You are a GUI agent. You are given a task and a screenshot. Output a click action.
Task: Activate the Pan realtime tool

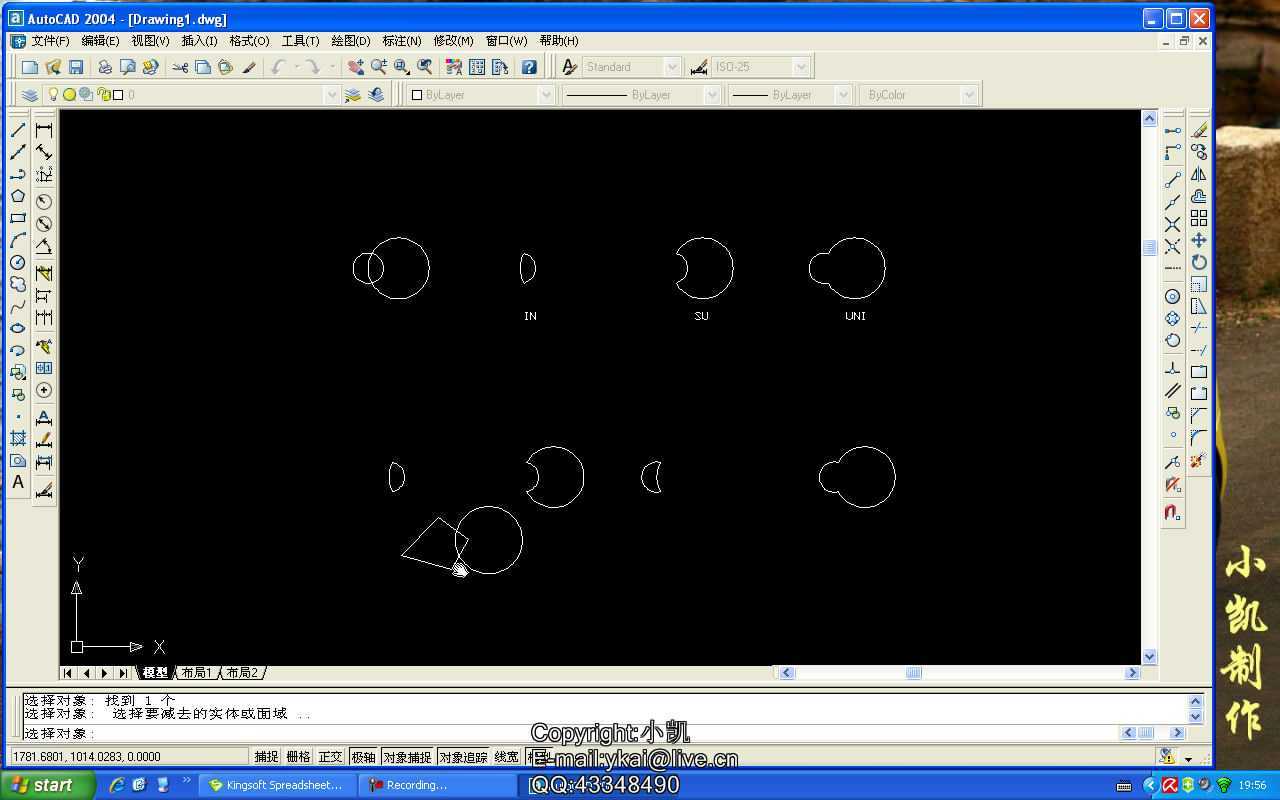(356, 67)
